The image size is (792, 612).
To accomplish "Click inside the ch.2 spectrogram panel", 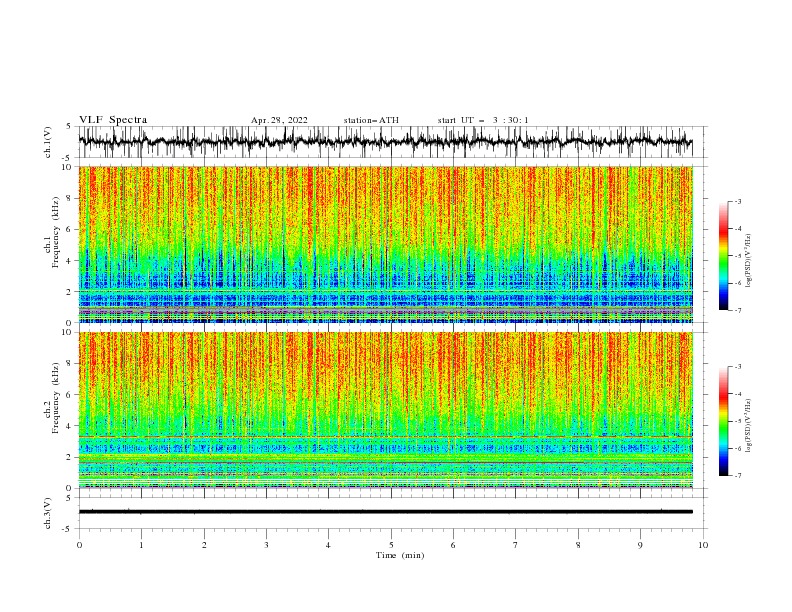I will [385, 410].
